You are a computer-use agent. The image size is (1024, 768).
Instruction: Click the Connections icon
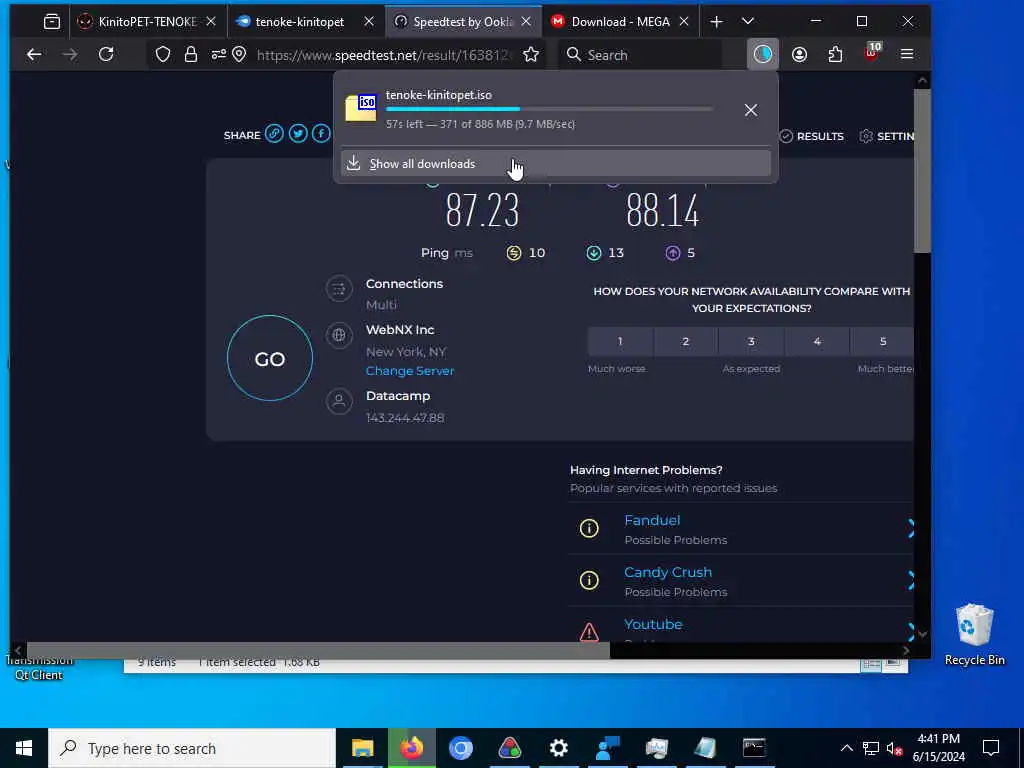coord(339,289)
